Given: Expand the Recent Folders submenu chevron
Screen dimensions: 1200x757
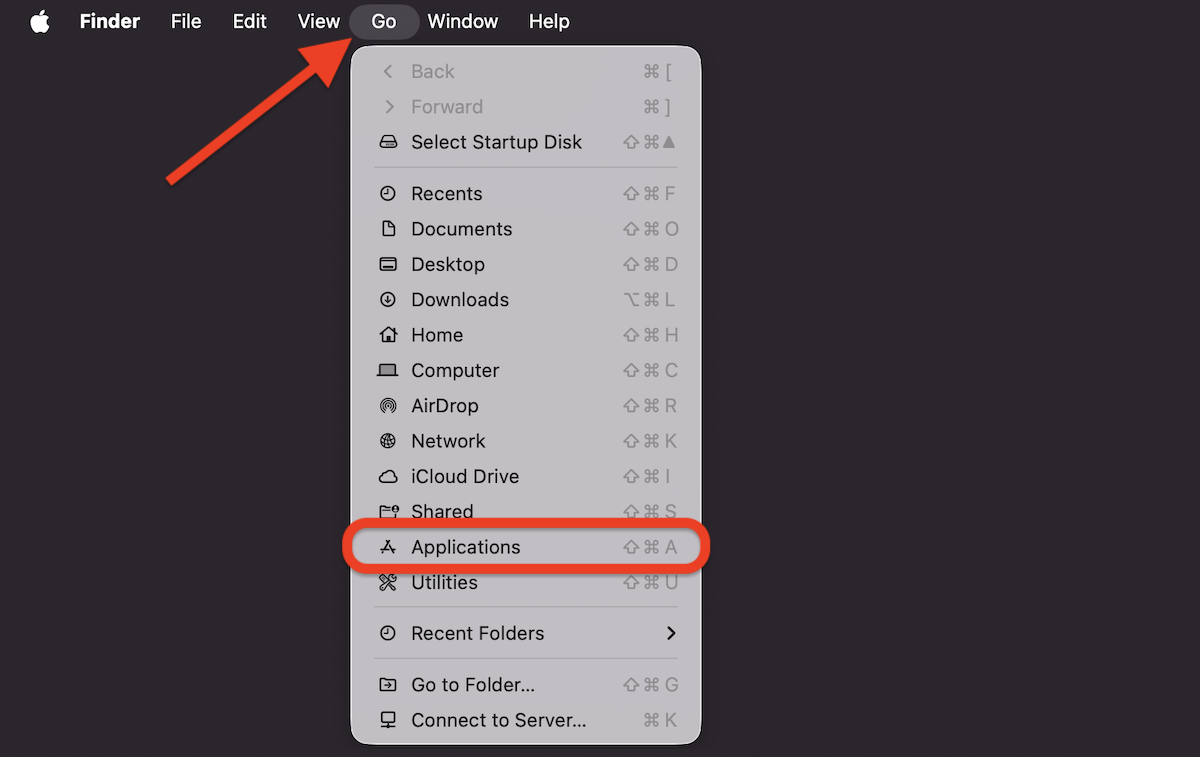Looking at the screenshot, I should 671,633.
